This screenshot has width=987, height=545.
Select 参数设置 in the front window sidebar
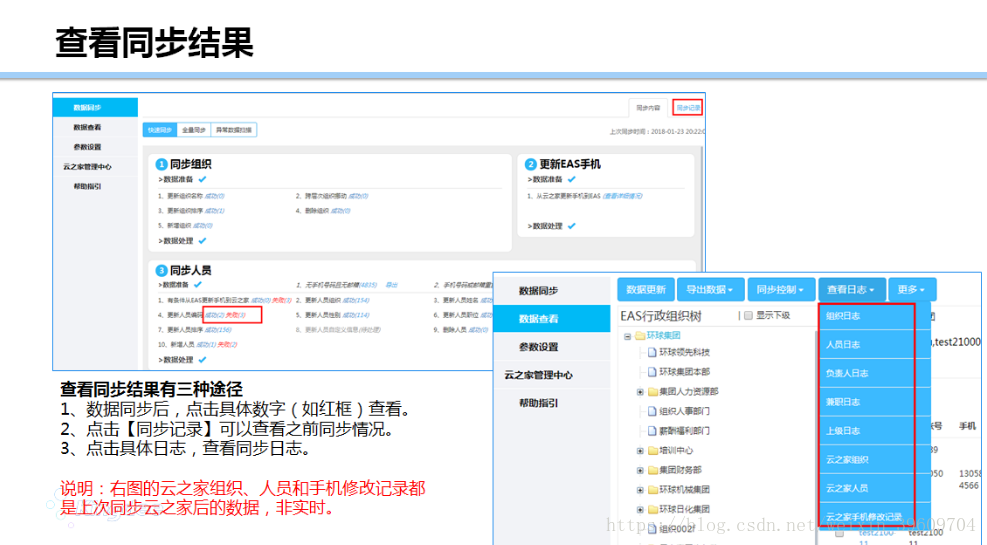click(x=552, y=347)
